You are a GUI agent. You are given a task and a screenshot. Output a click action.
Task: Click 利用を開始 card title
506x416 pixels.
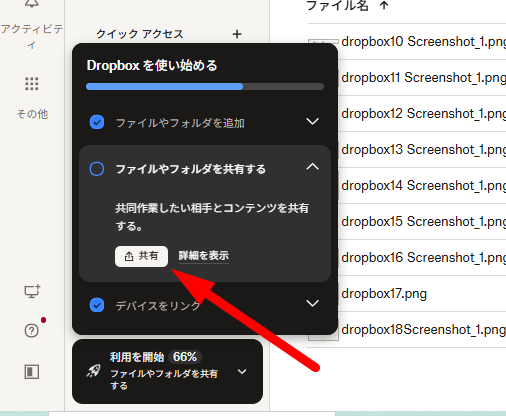(137, 357)
